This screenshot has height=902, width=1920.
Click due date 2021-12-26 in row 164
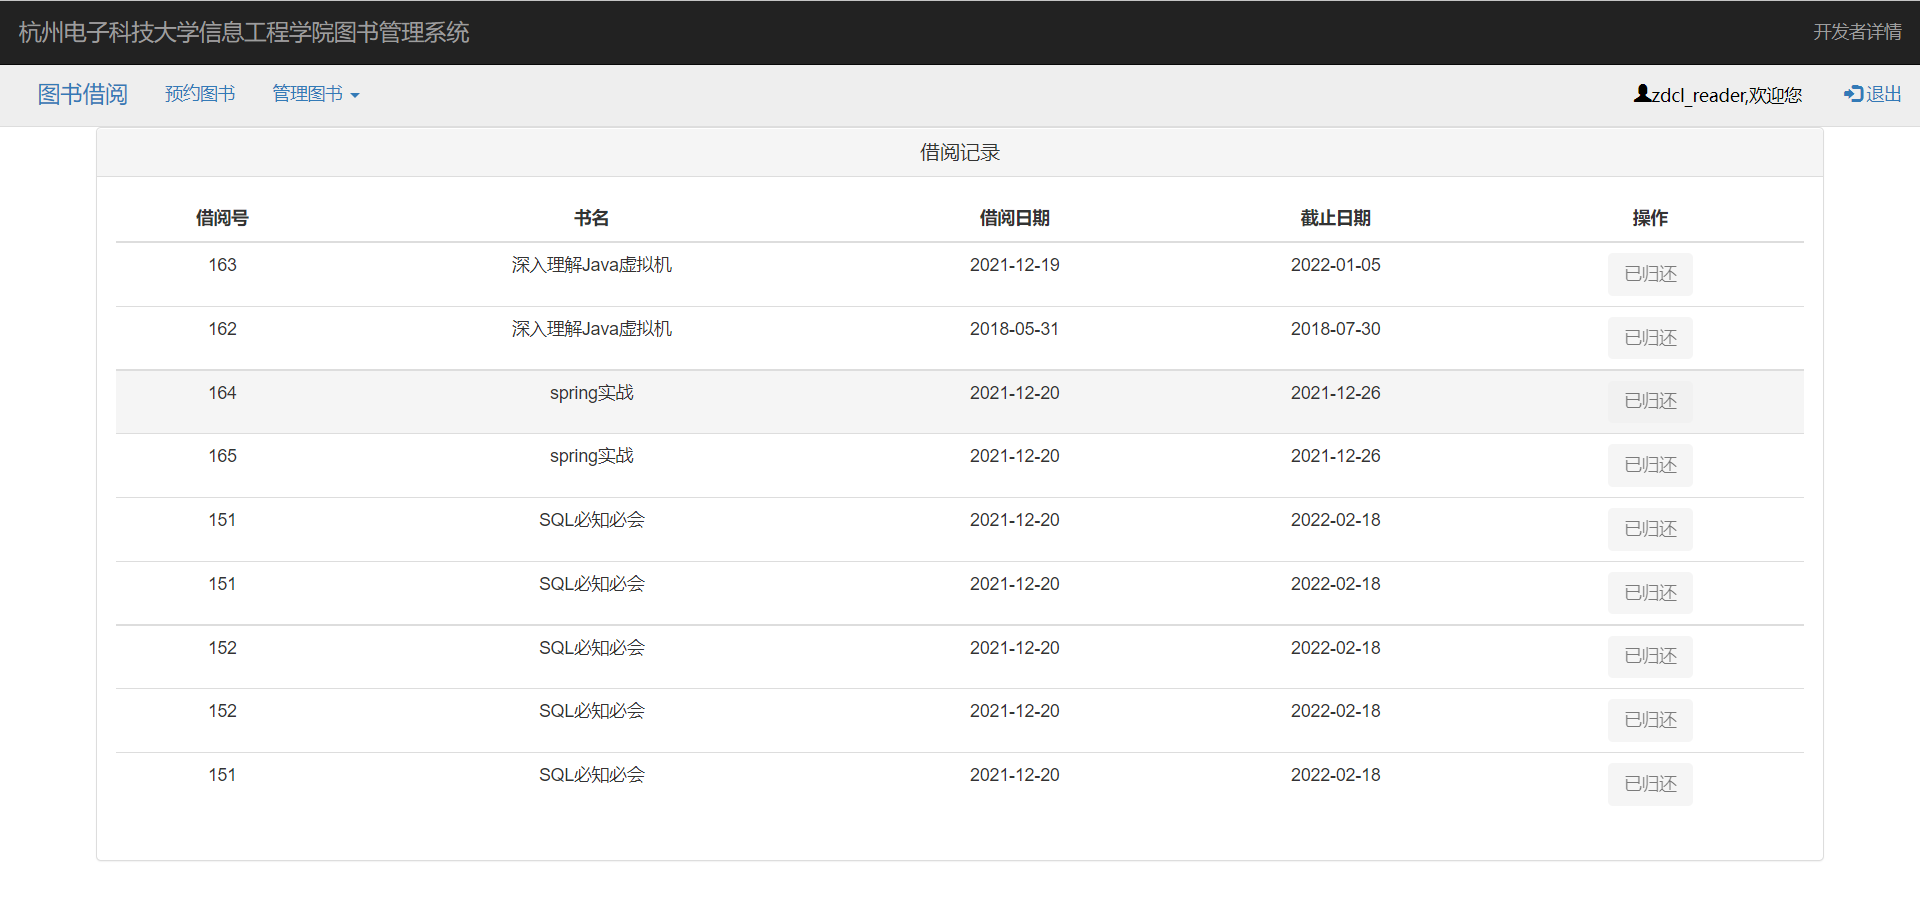(x=1335, y=393)
